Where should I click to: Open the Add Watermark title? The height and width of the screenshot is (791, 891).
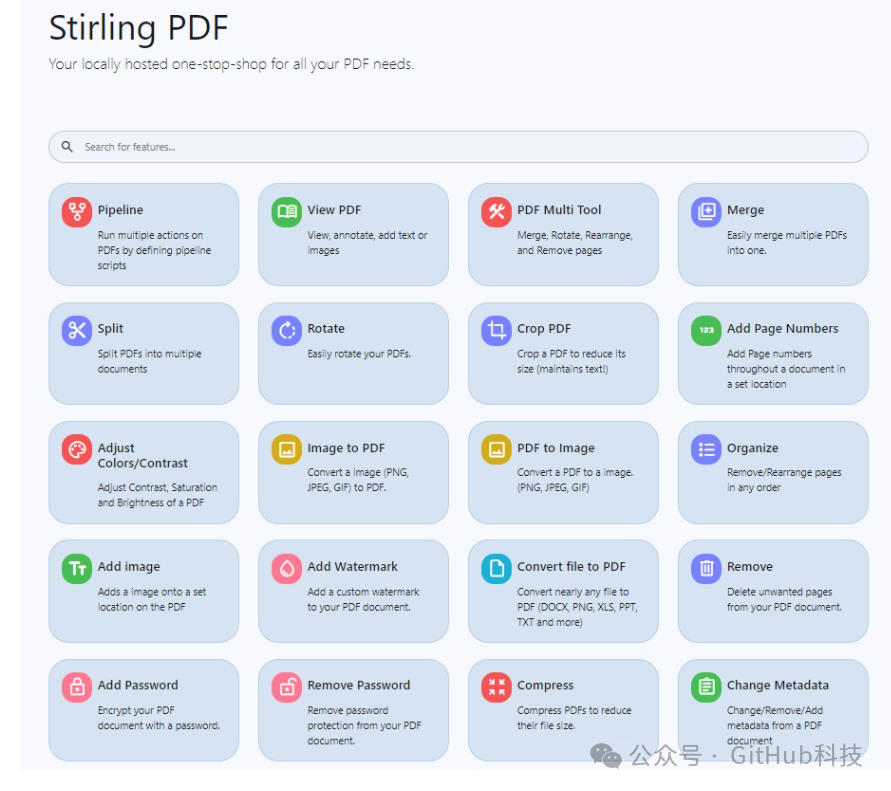point(352,567)
